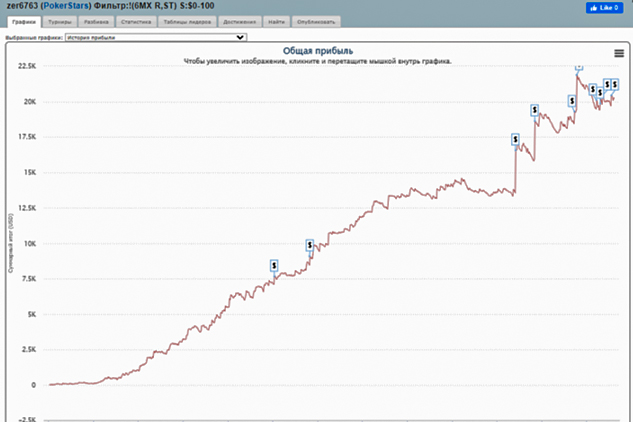This screenshot has width=633, height=422.
Task: Click the $ marker at the chart's peak
Action: tap(578, 67)
